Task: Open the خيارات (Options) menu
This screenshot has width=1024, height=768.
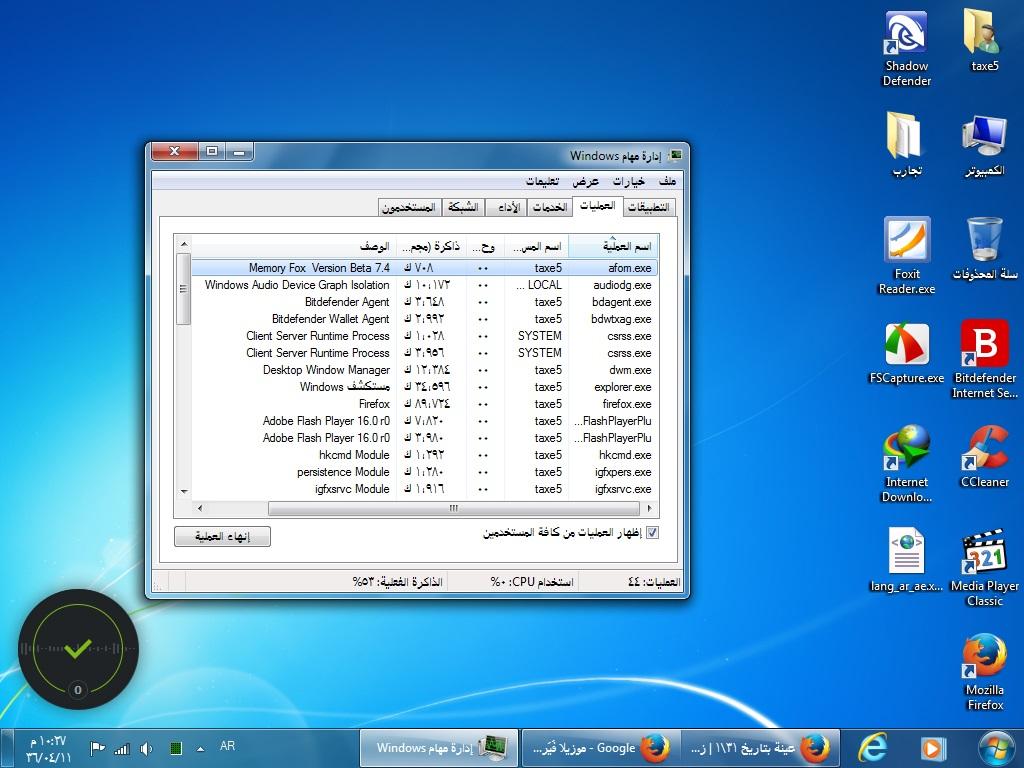Action: pyautogui.click(x=628, y=181)
